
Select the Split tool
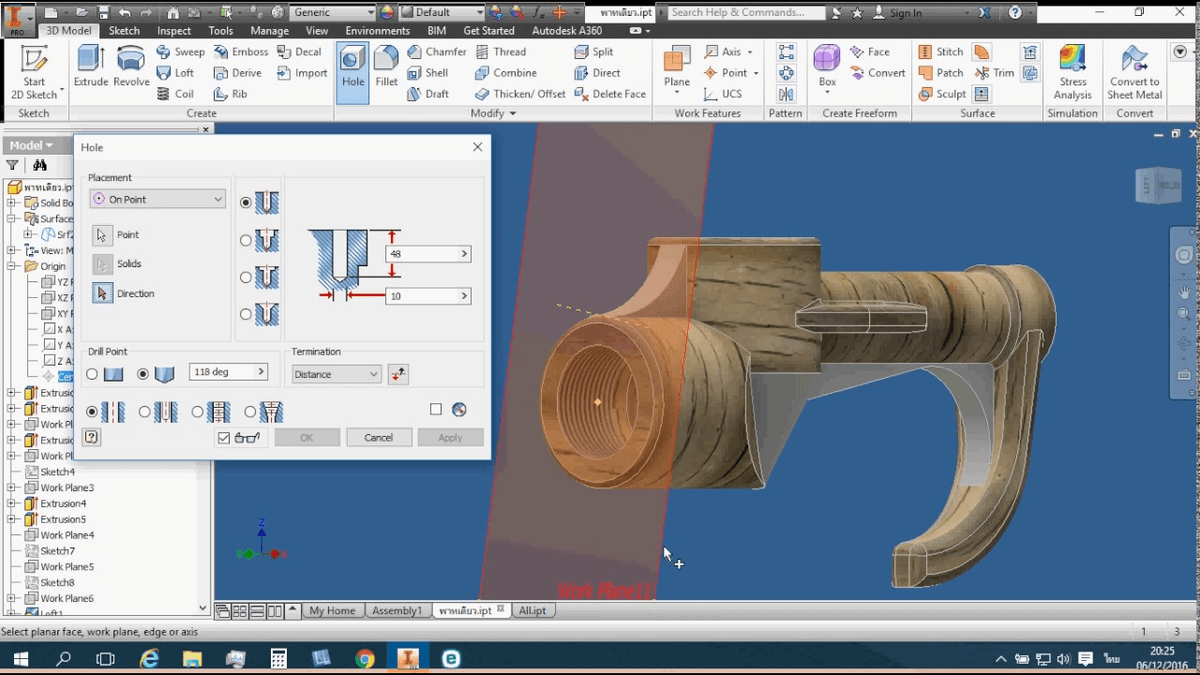pyautogui.click(x=594, y=52)
